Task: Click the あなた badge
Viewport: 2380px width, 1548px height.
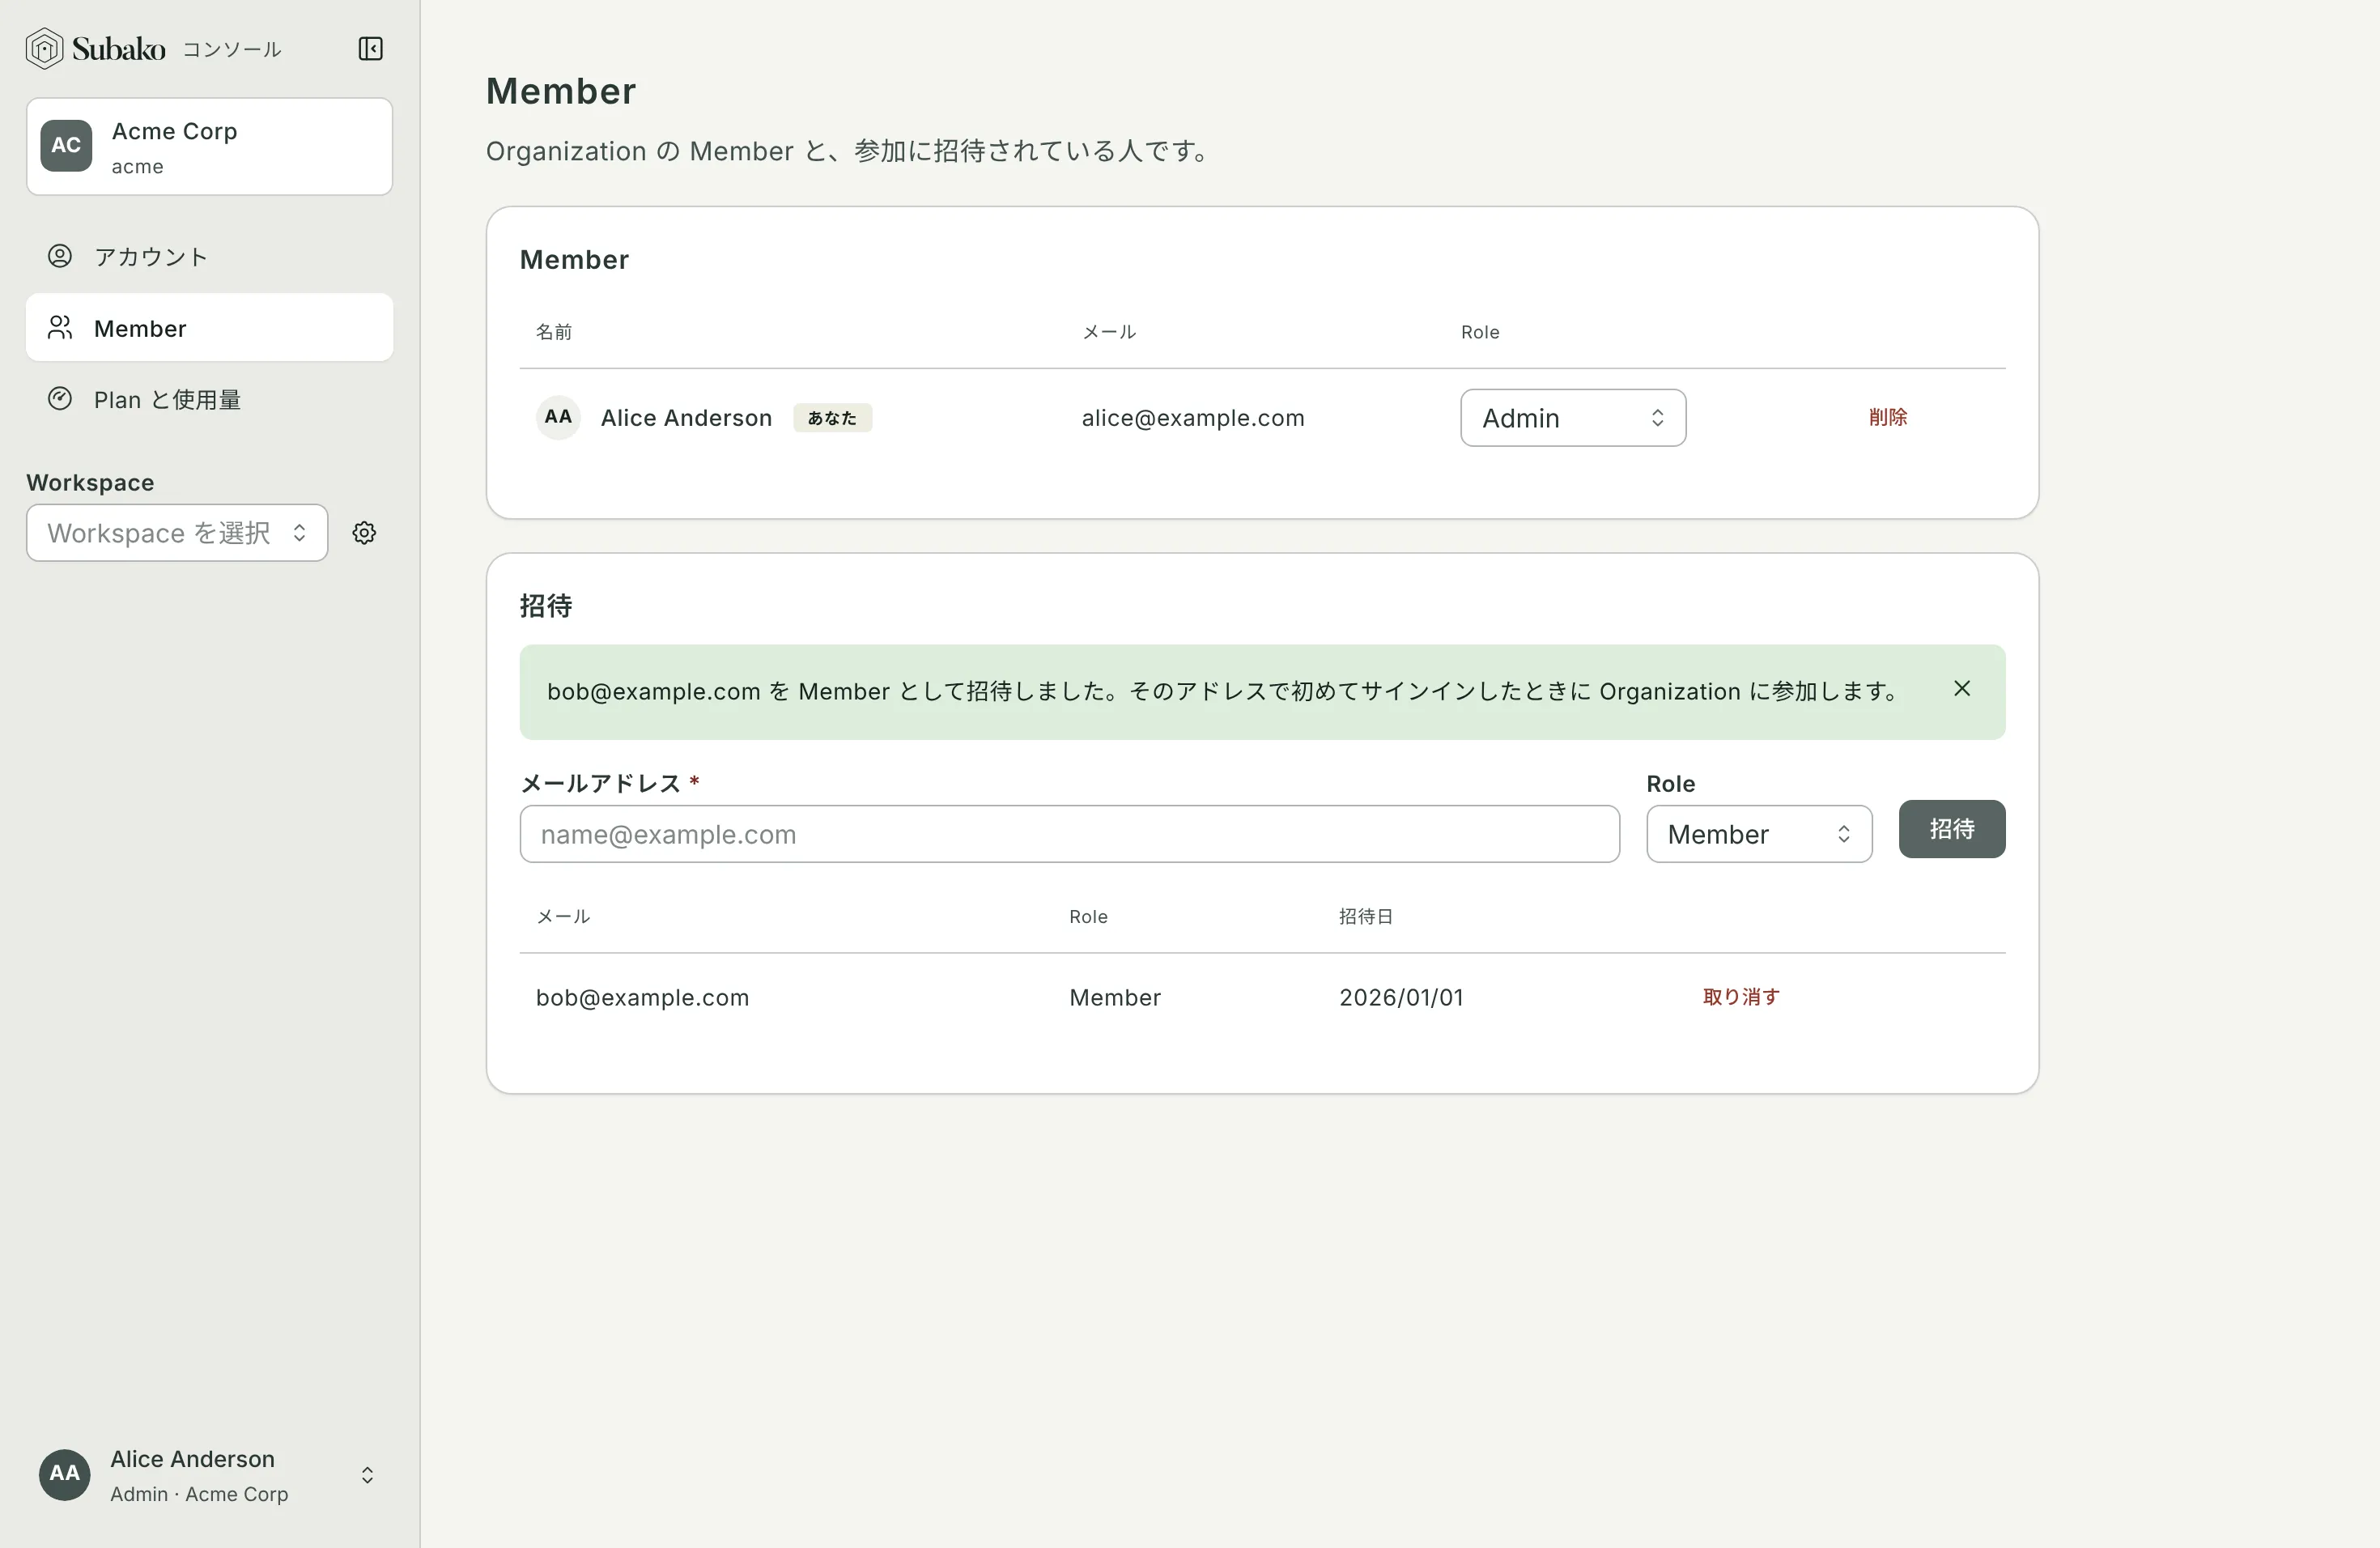Action: (x=832, y=418)
